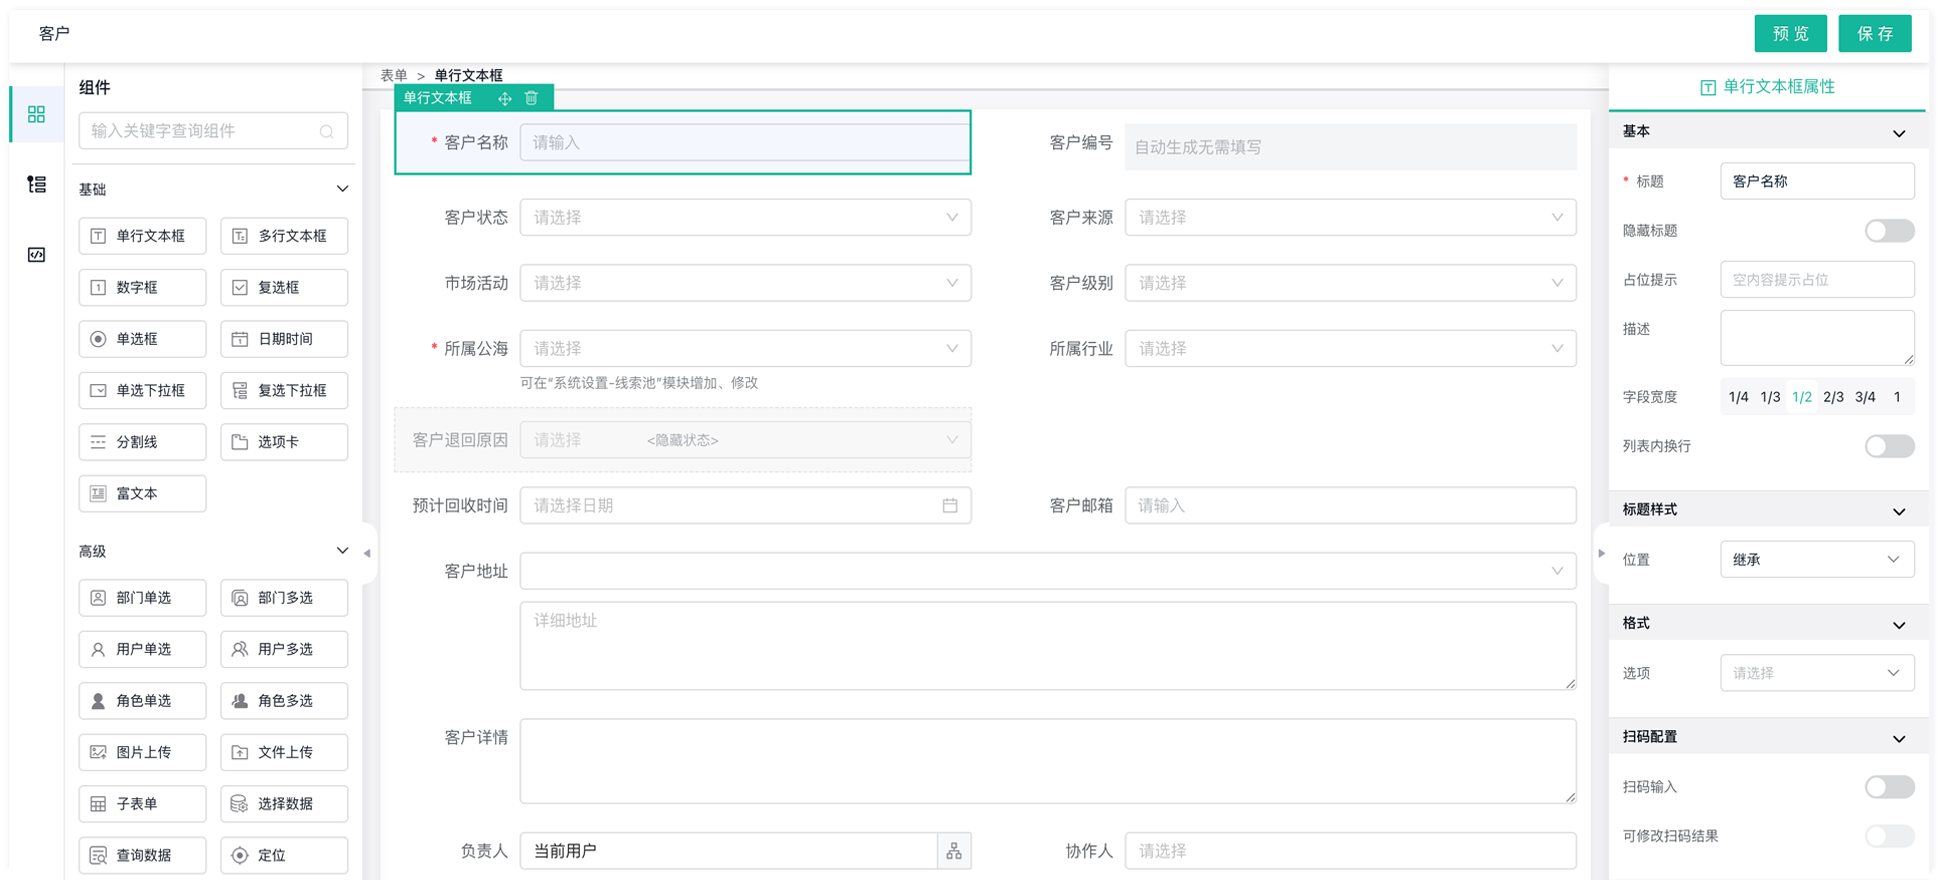Collapse the left component panel arrow

tap(367, 553)
